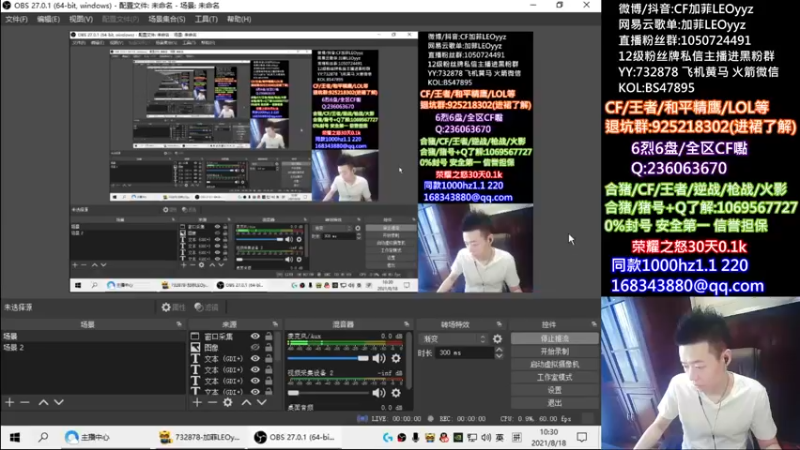Open source properties (属性) gear button
This screenshot has height=450, width=800.
(x=173, y=307)
